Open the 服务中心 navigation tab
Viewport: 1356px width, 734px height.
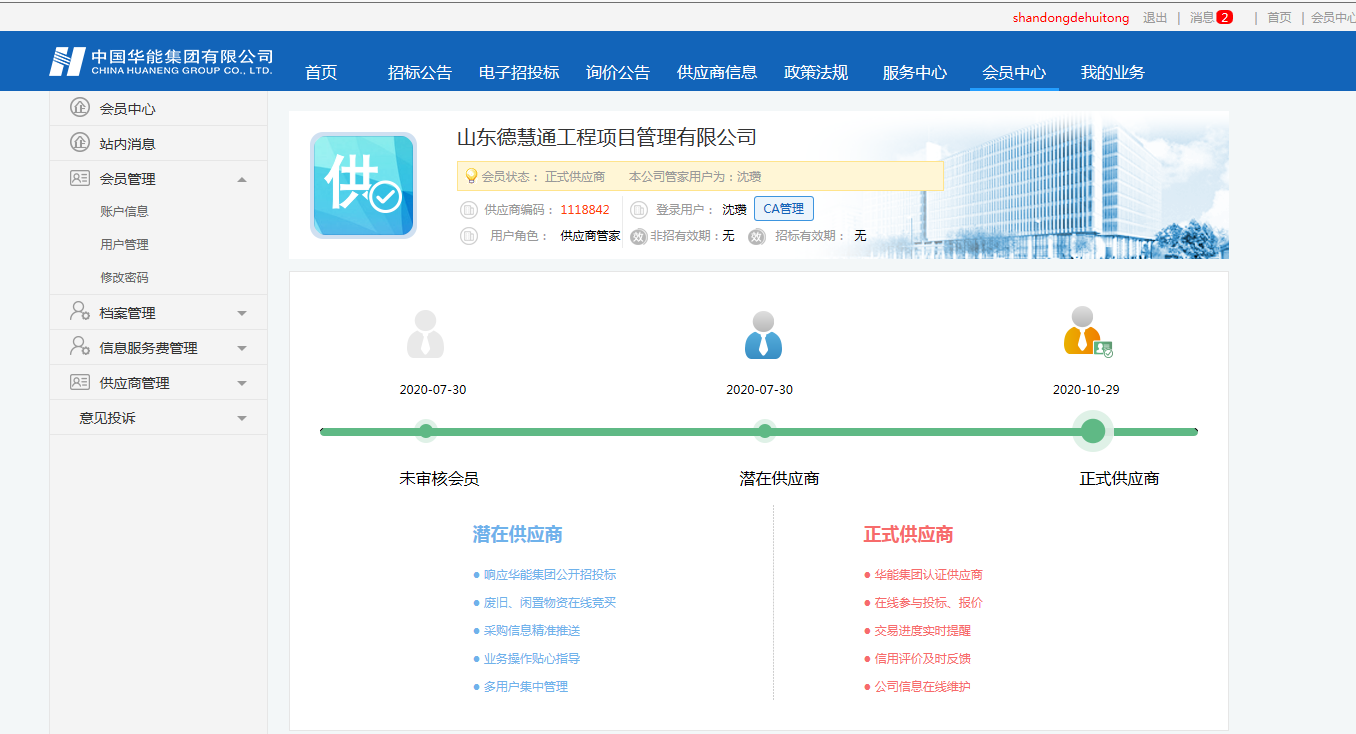click(915, 72)
